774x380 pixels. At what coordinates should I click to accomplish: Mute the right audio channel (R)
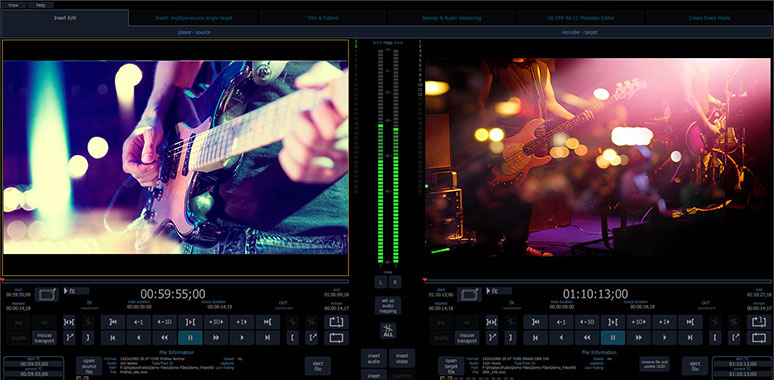pyautogui.click(x=395, y=282)
